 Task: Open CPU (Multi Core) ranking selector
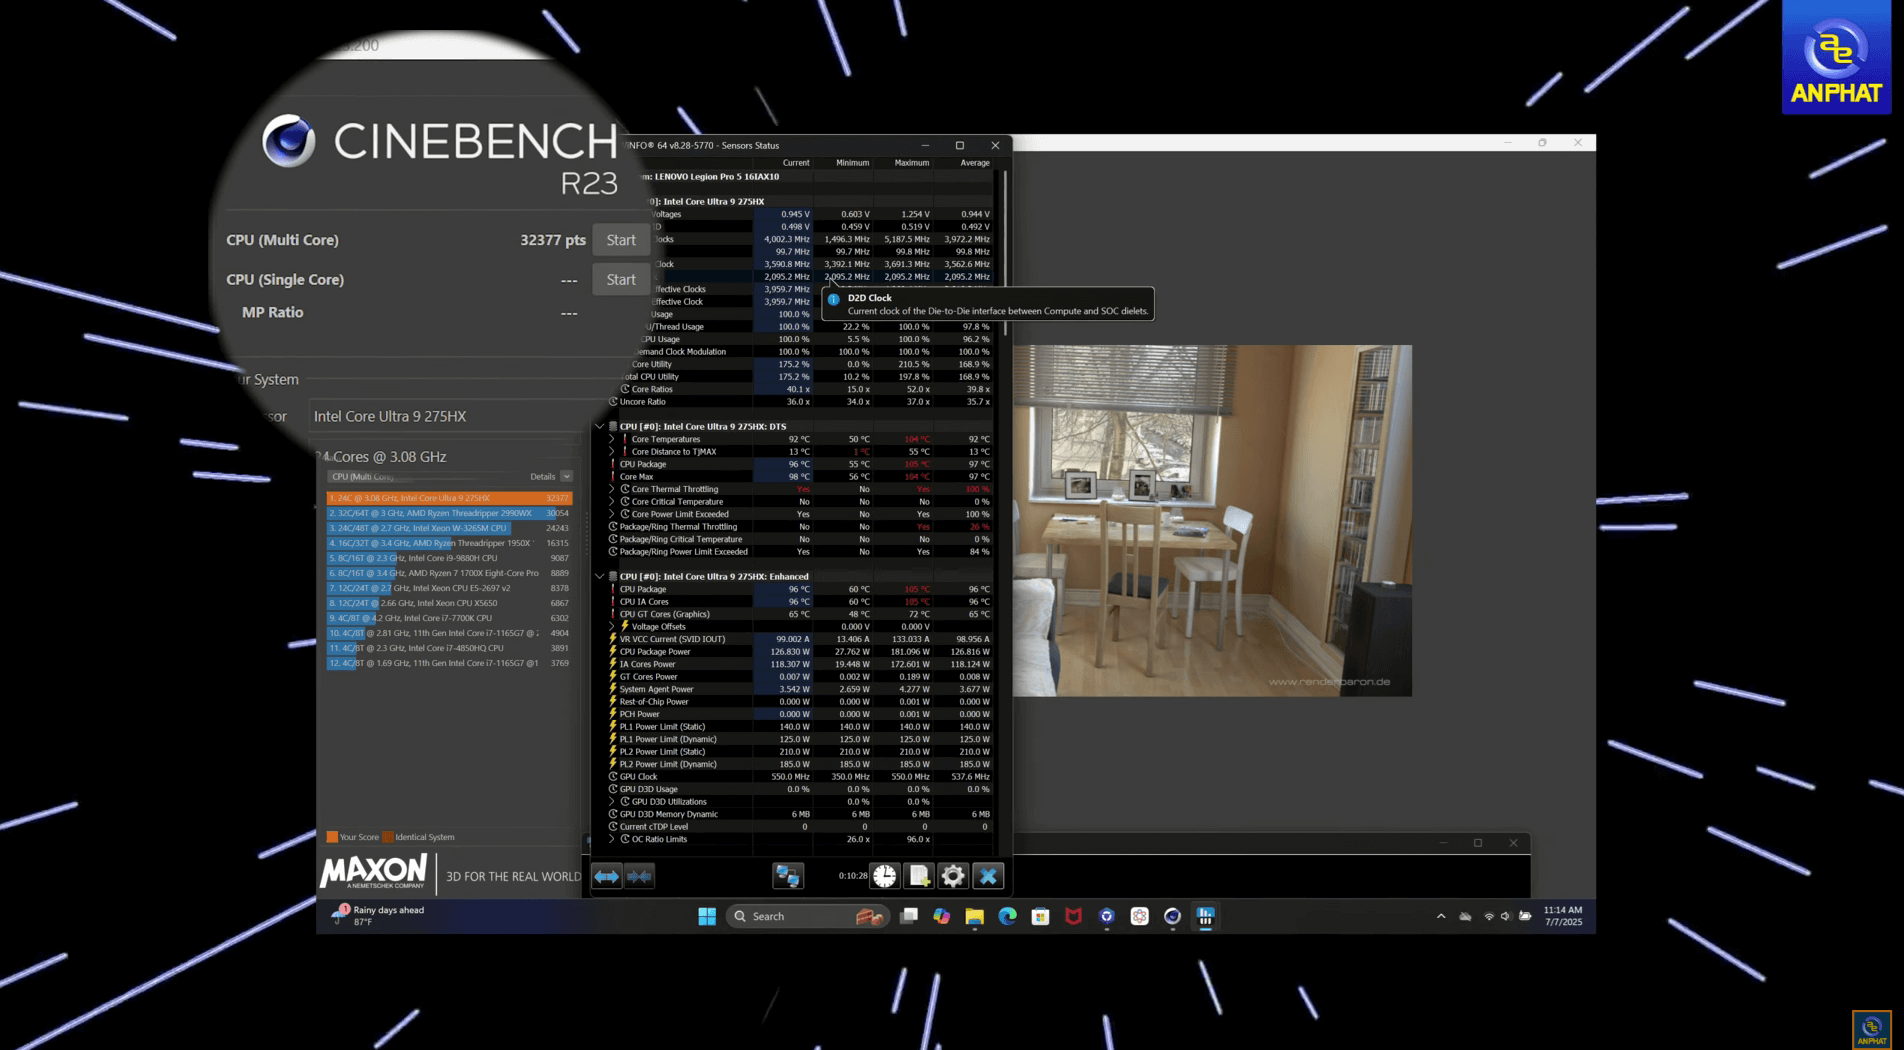[427, 477]
